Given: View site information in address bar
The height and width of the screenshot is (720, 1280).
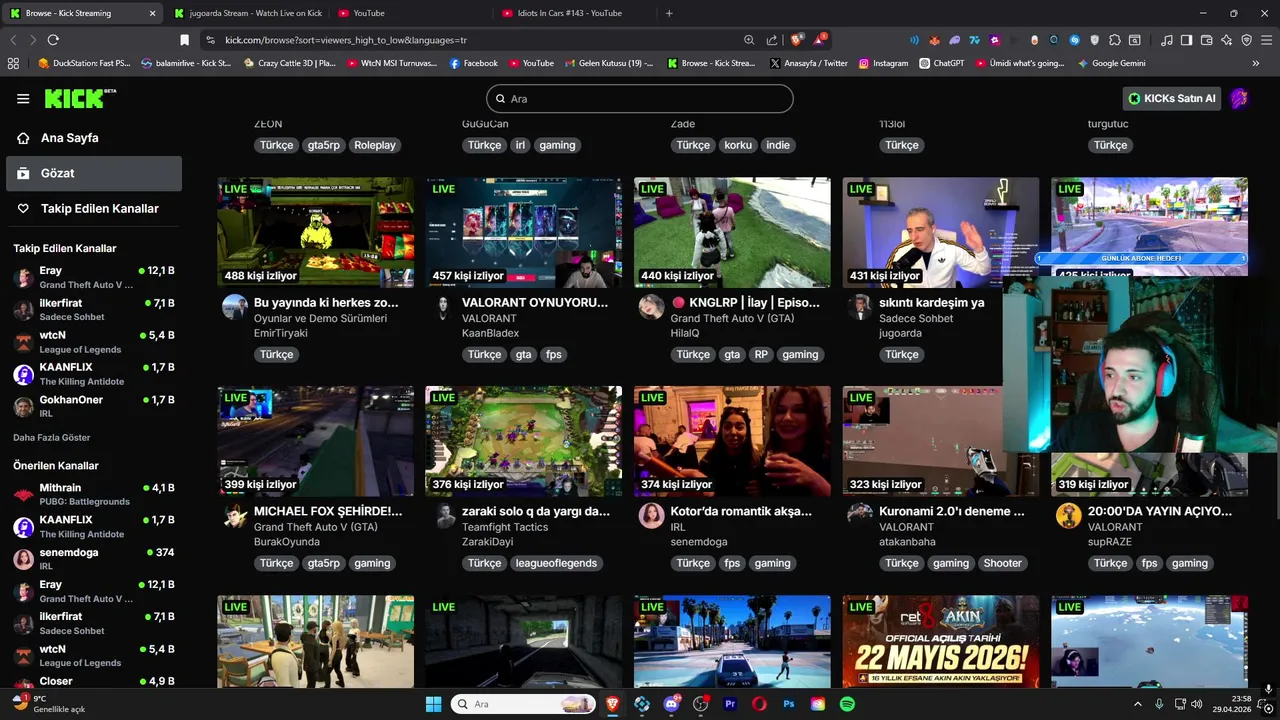Looking at the screenshot, I should (x=210, y=40).
